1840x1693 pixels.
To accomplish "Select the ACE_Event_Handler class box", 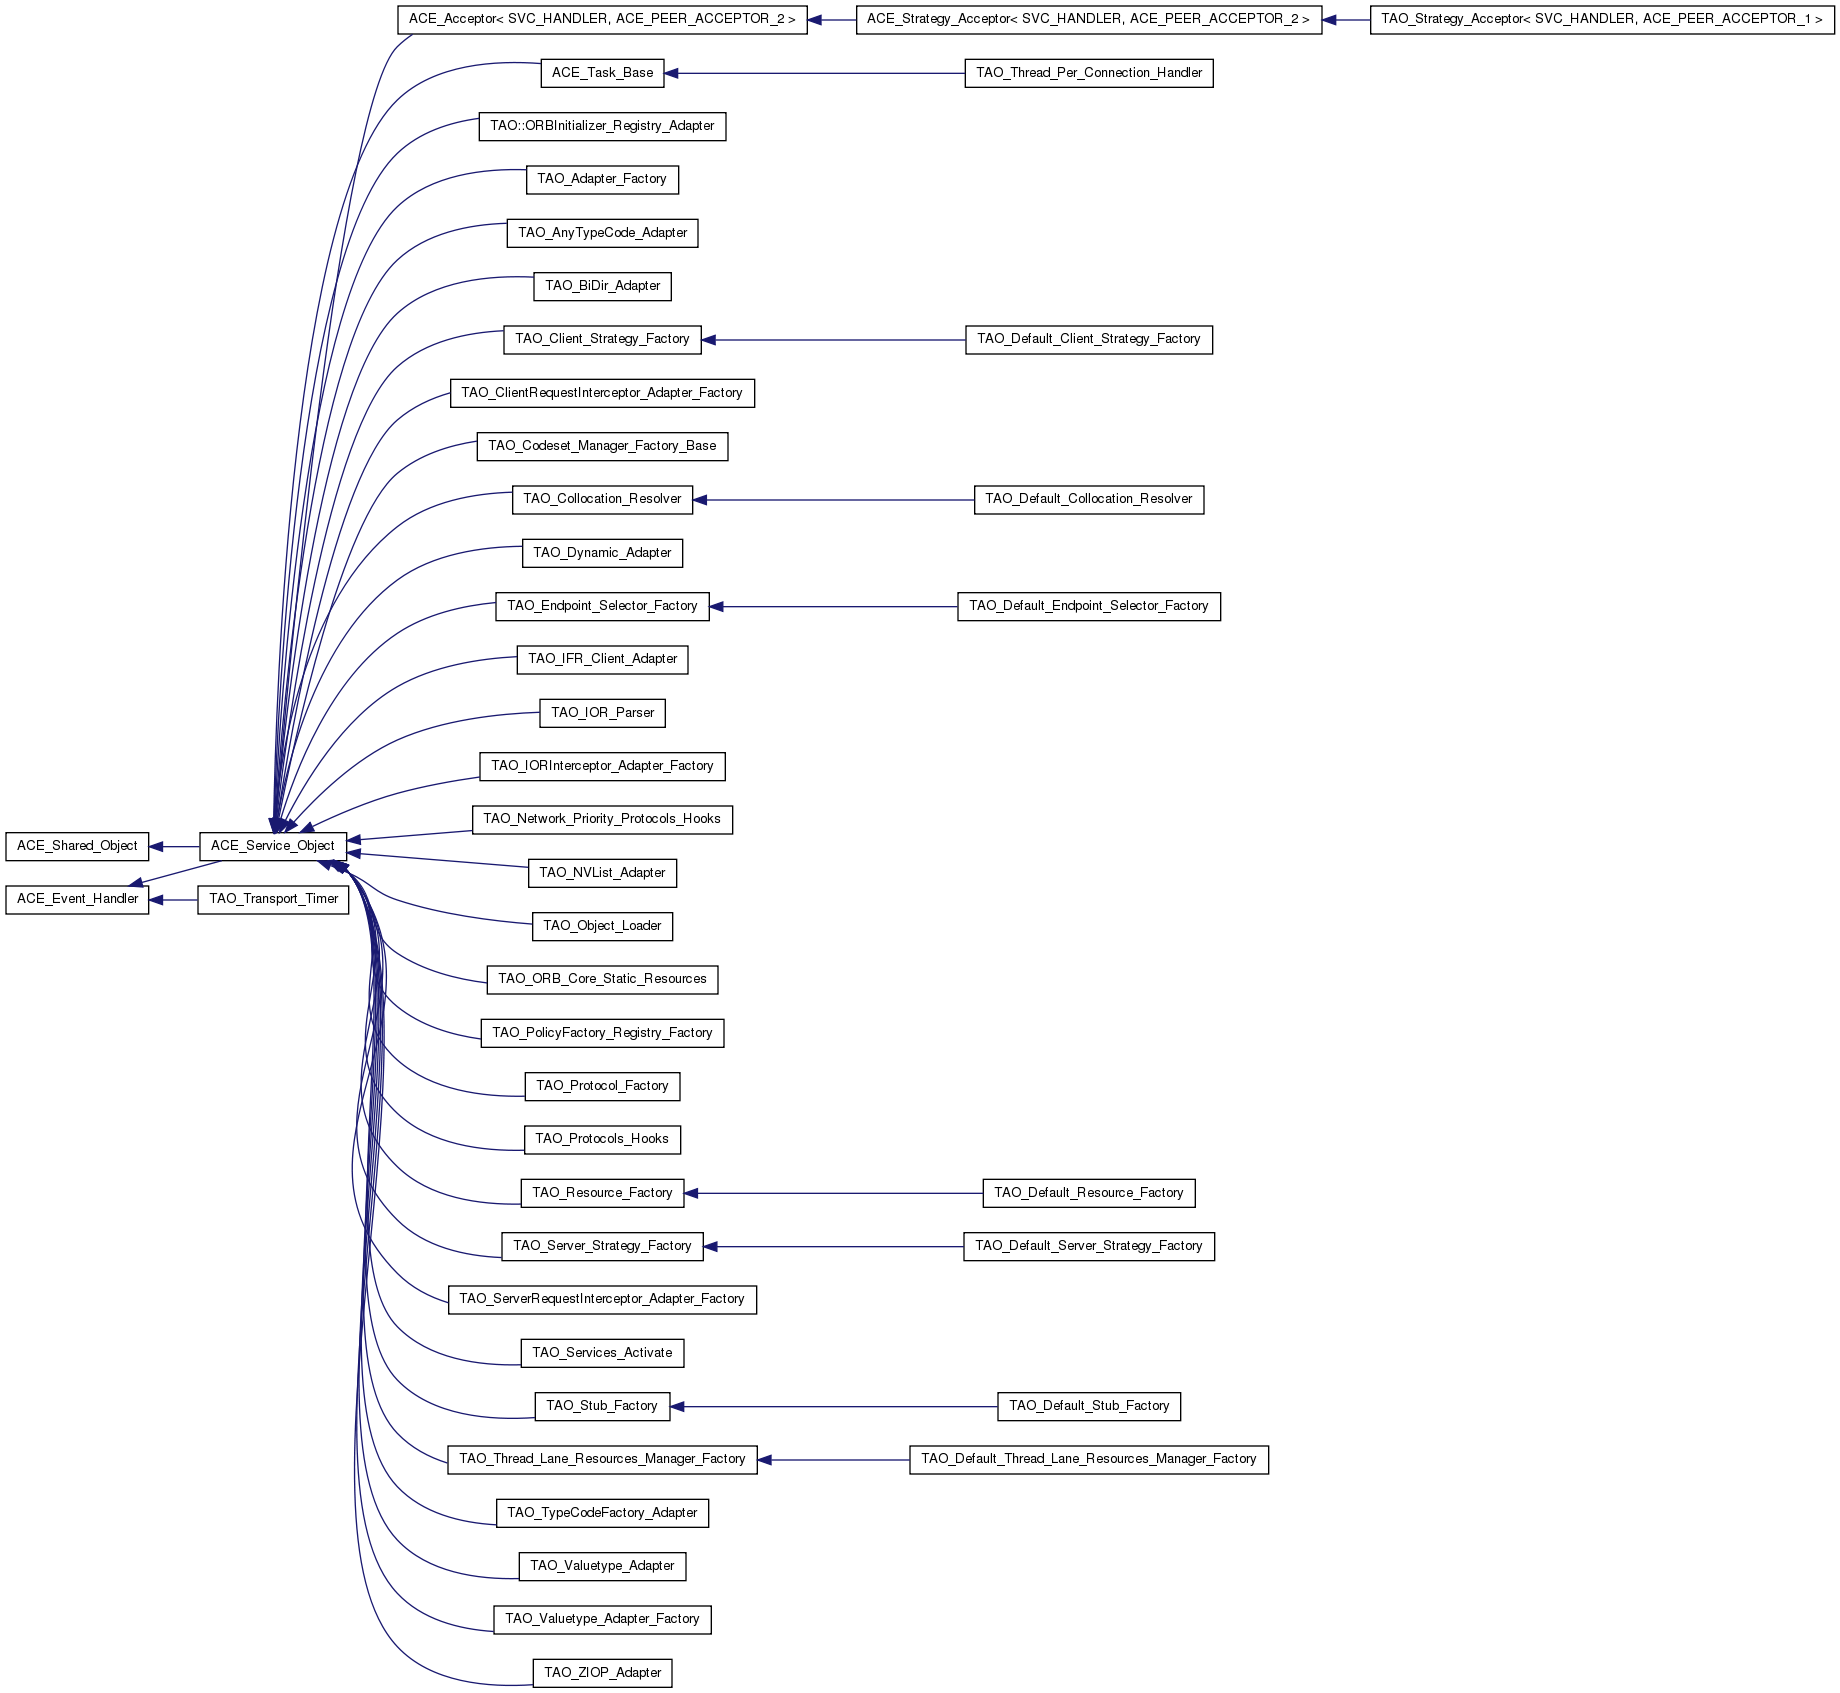I will click(x=77, y=899).
